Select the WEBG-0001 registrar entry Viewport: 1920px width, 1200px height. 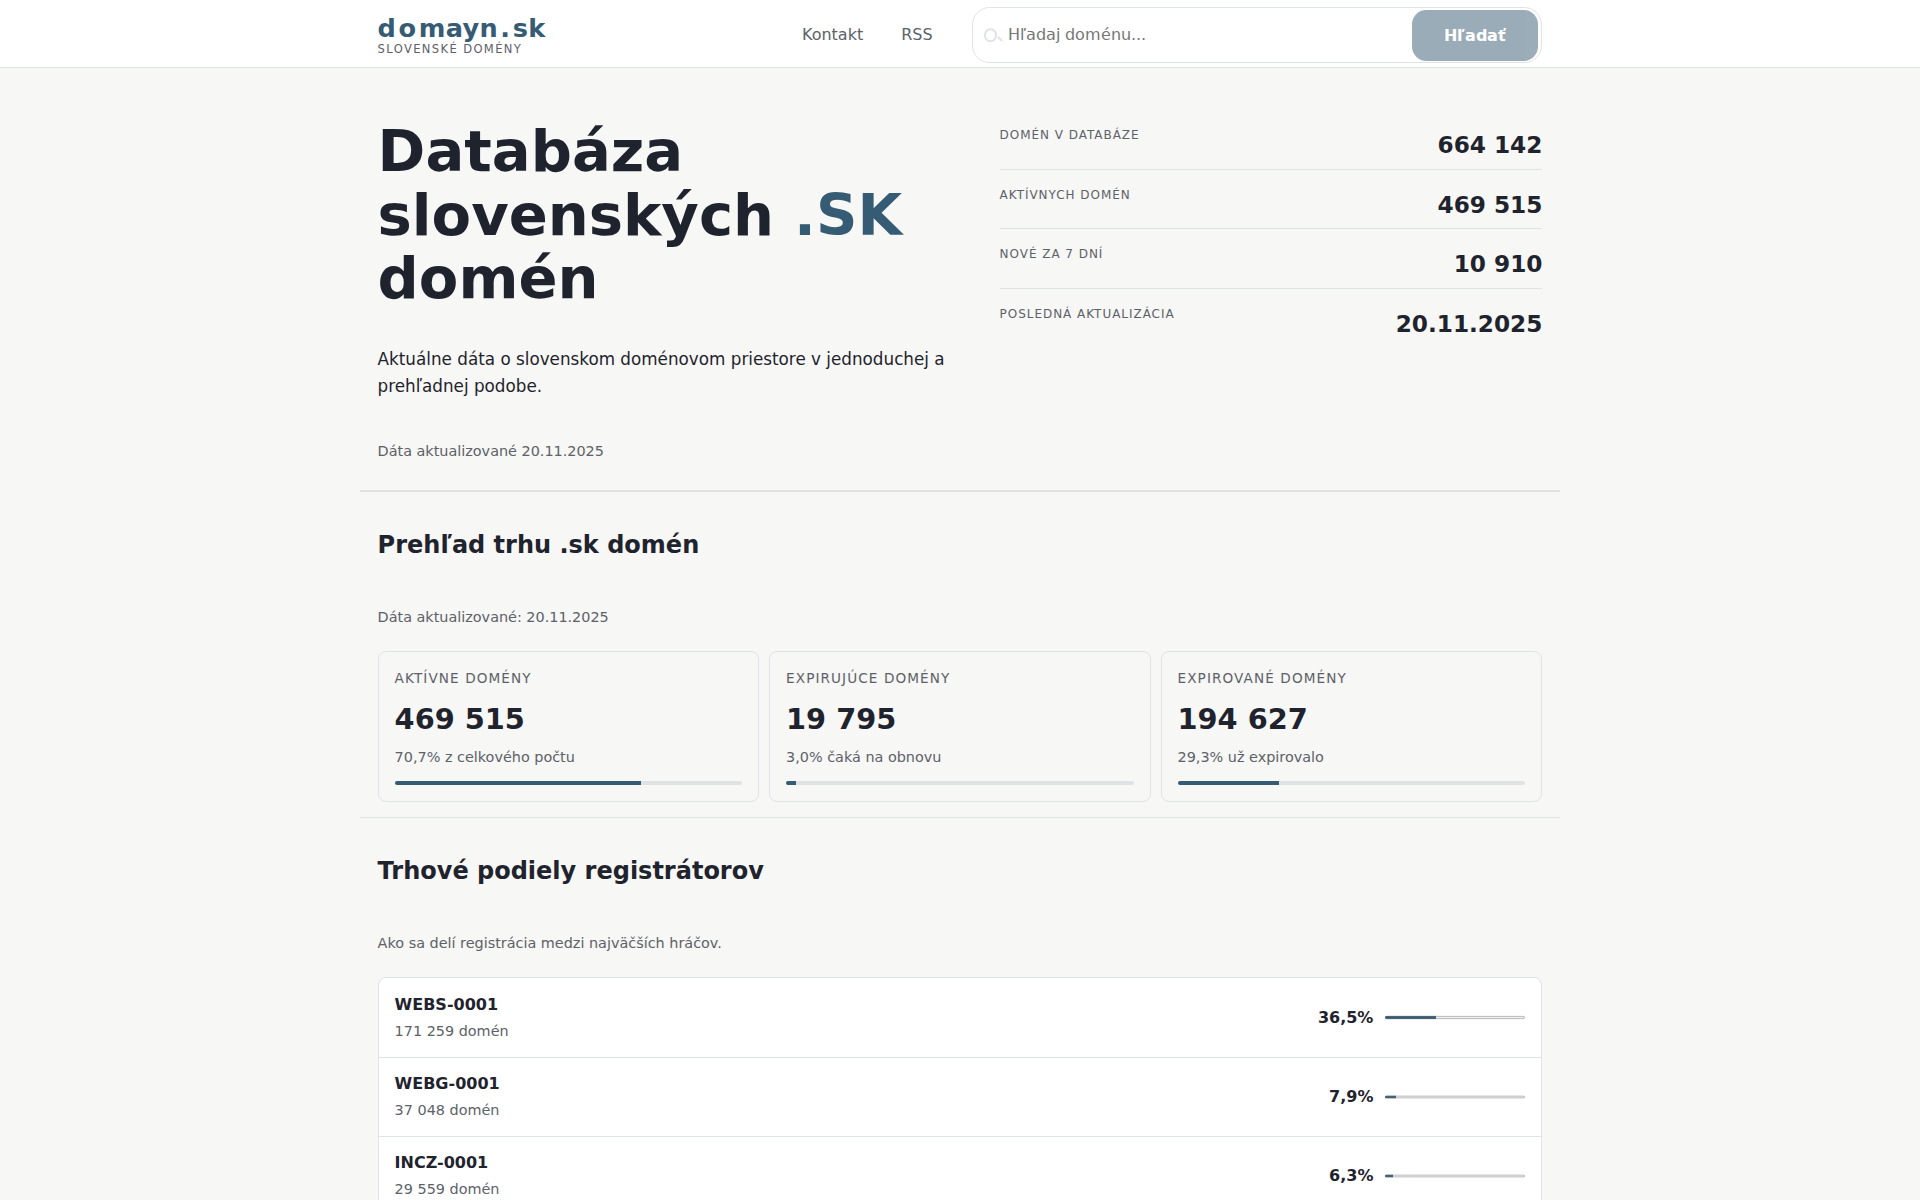point(960,1095)
